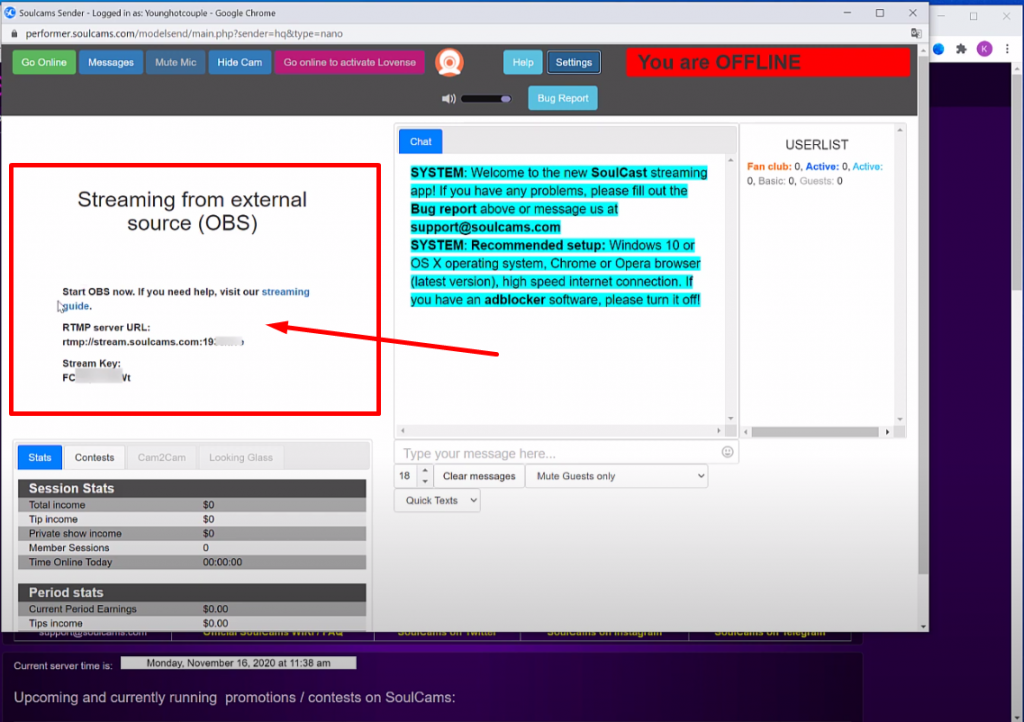The width and height of the screenshot is (1024, 722).
Task: Click the Current Period Earnings row
Action: tap(192, 609)
